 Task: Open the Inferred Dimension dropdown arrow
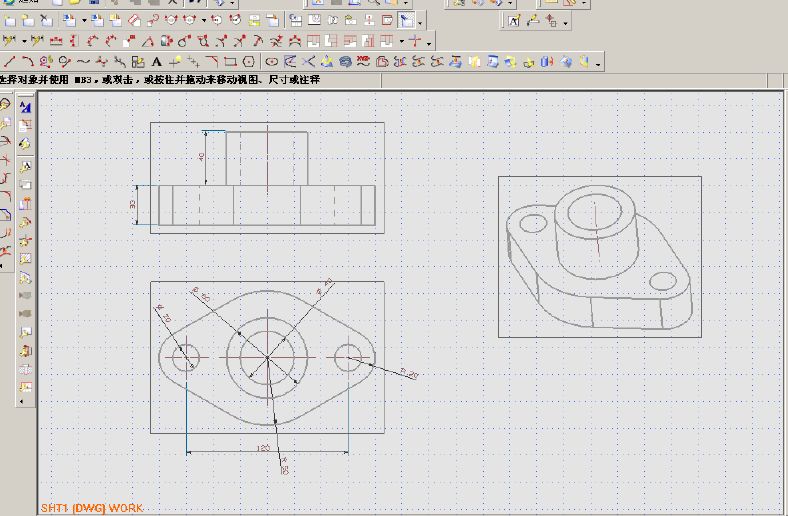tap(24, 41)
